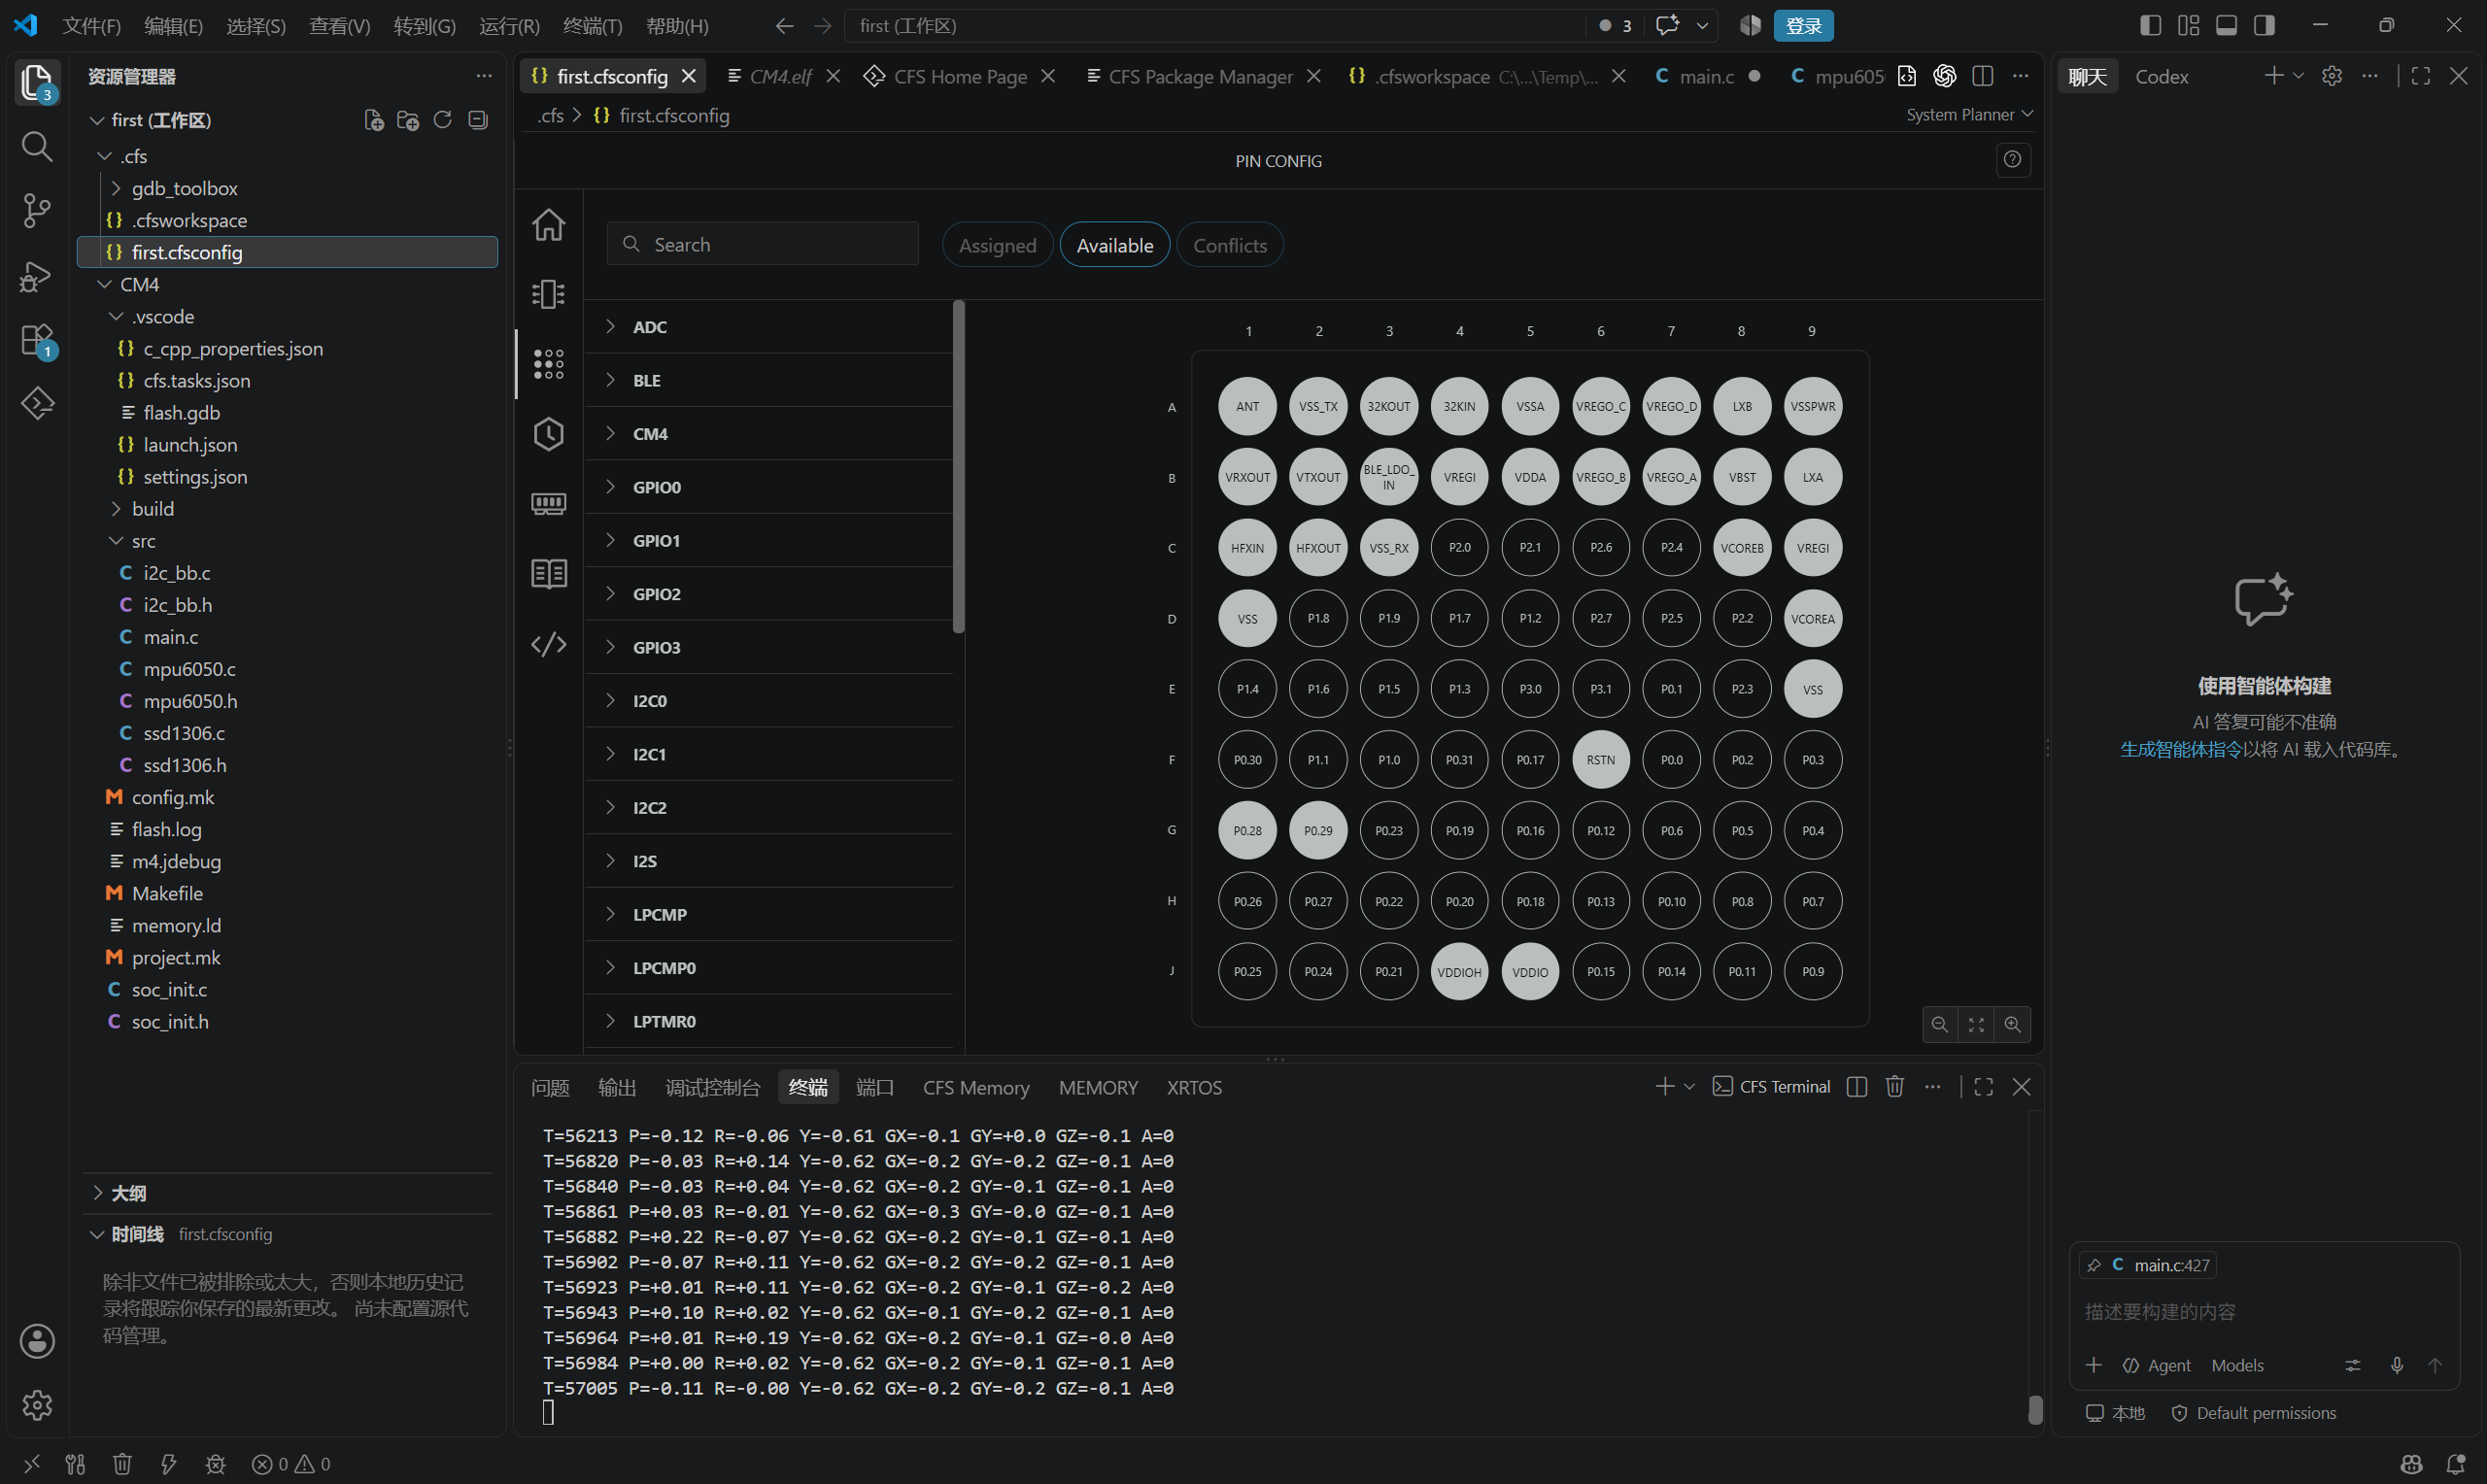Toggle the secondary side bar layout
This screenshot has height=1484, width=2487.
pos(2264,25)
